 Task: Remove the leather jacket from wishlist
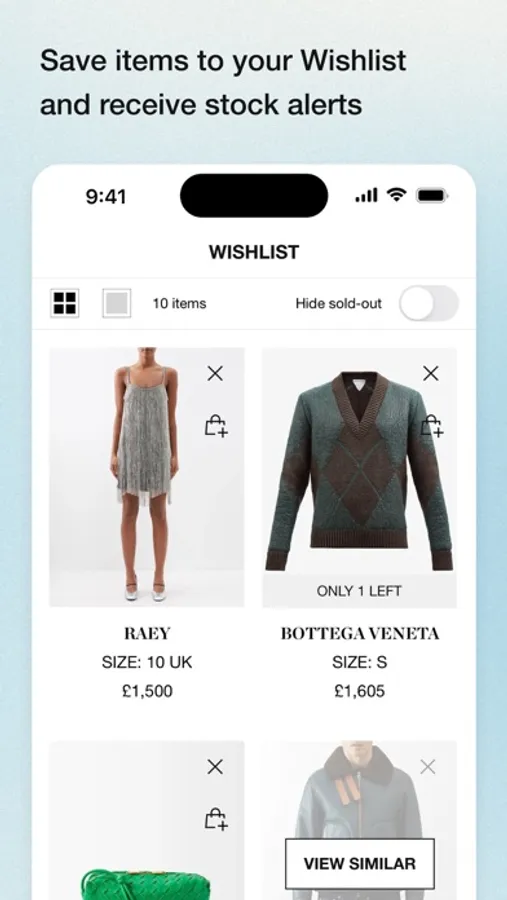[x=428, y=766]
